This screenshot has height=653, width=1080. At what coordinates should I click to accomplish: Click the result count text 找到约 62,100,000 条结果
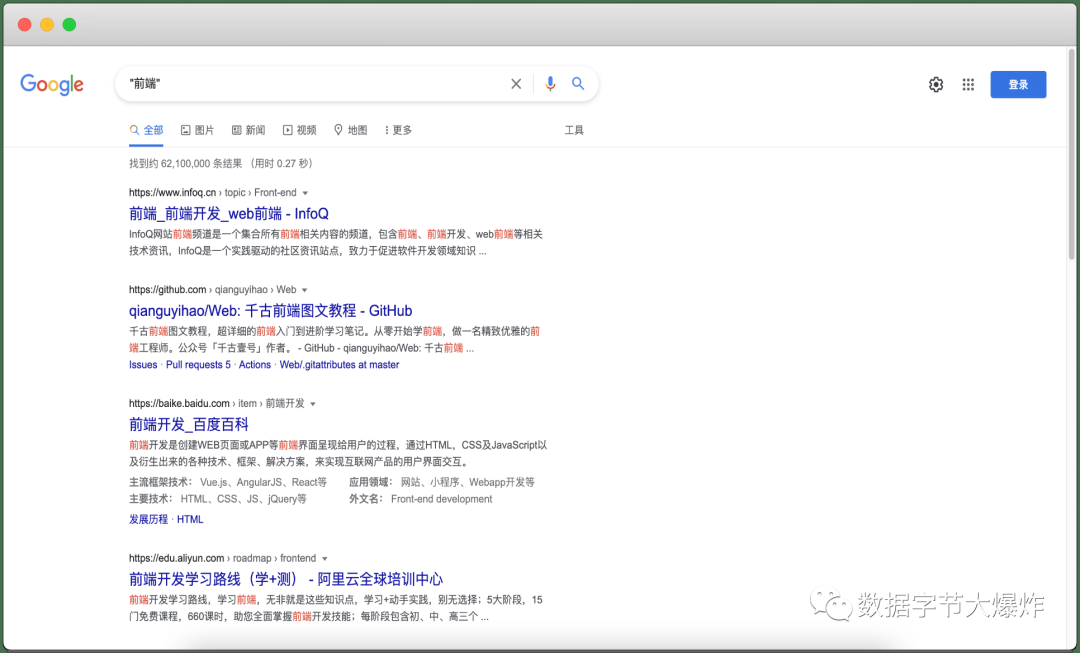pos(185,163)
